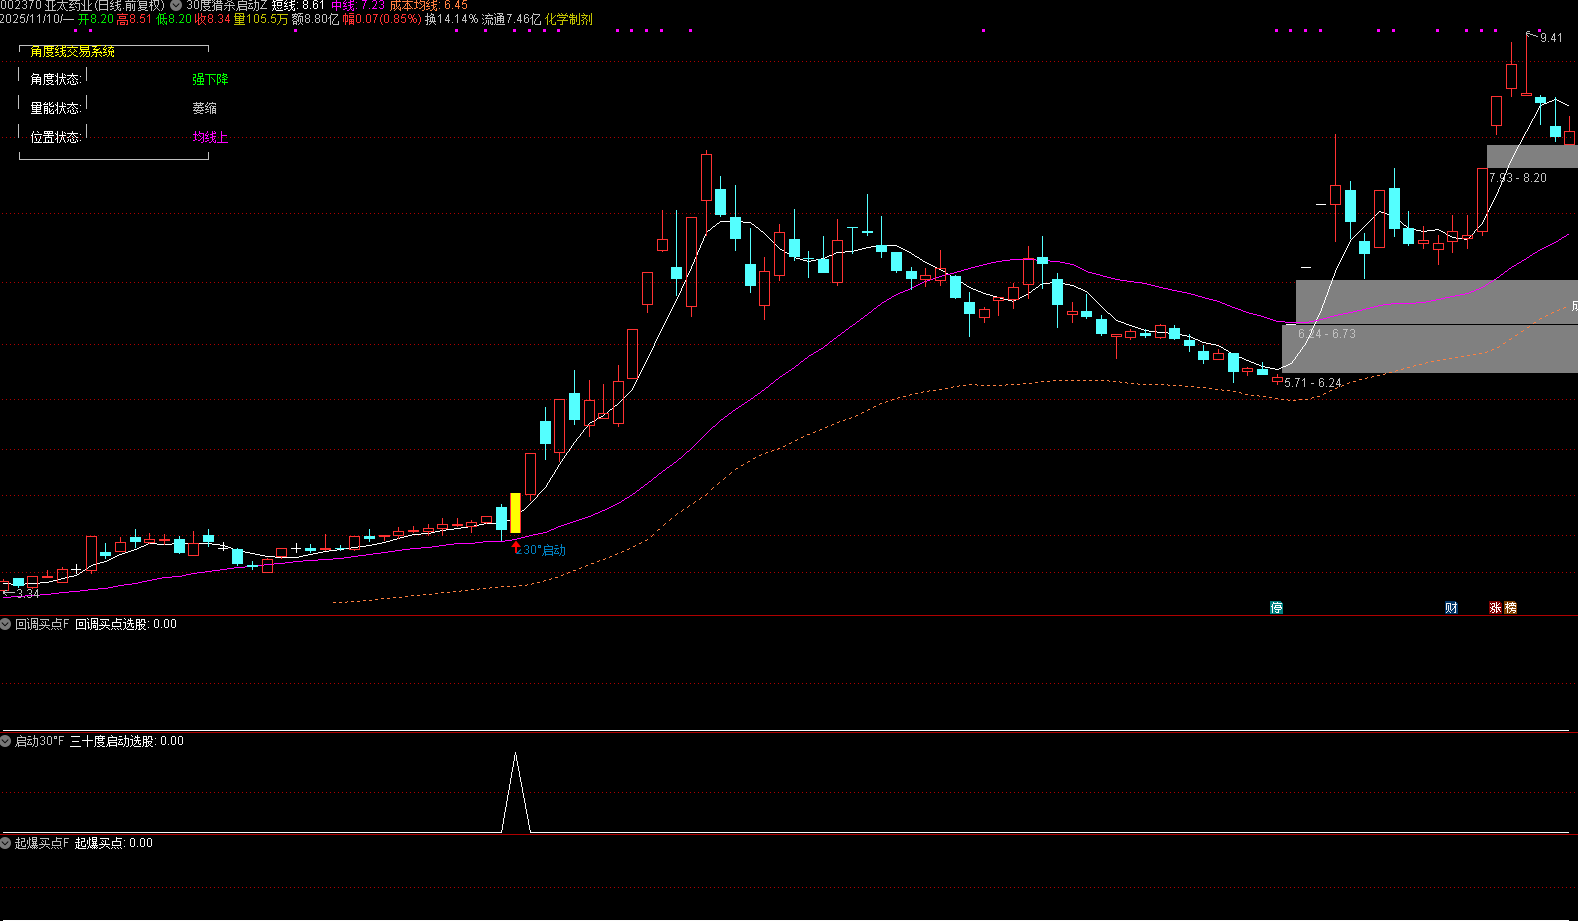Click the red 涨 marker icon
1578x921 pixels.
(1495, 608)
